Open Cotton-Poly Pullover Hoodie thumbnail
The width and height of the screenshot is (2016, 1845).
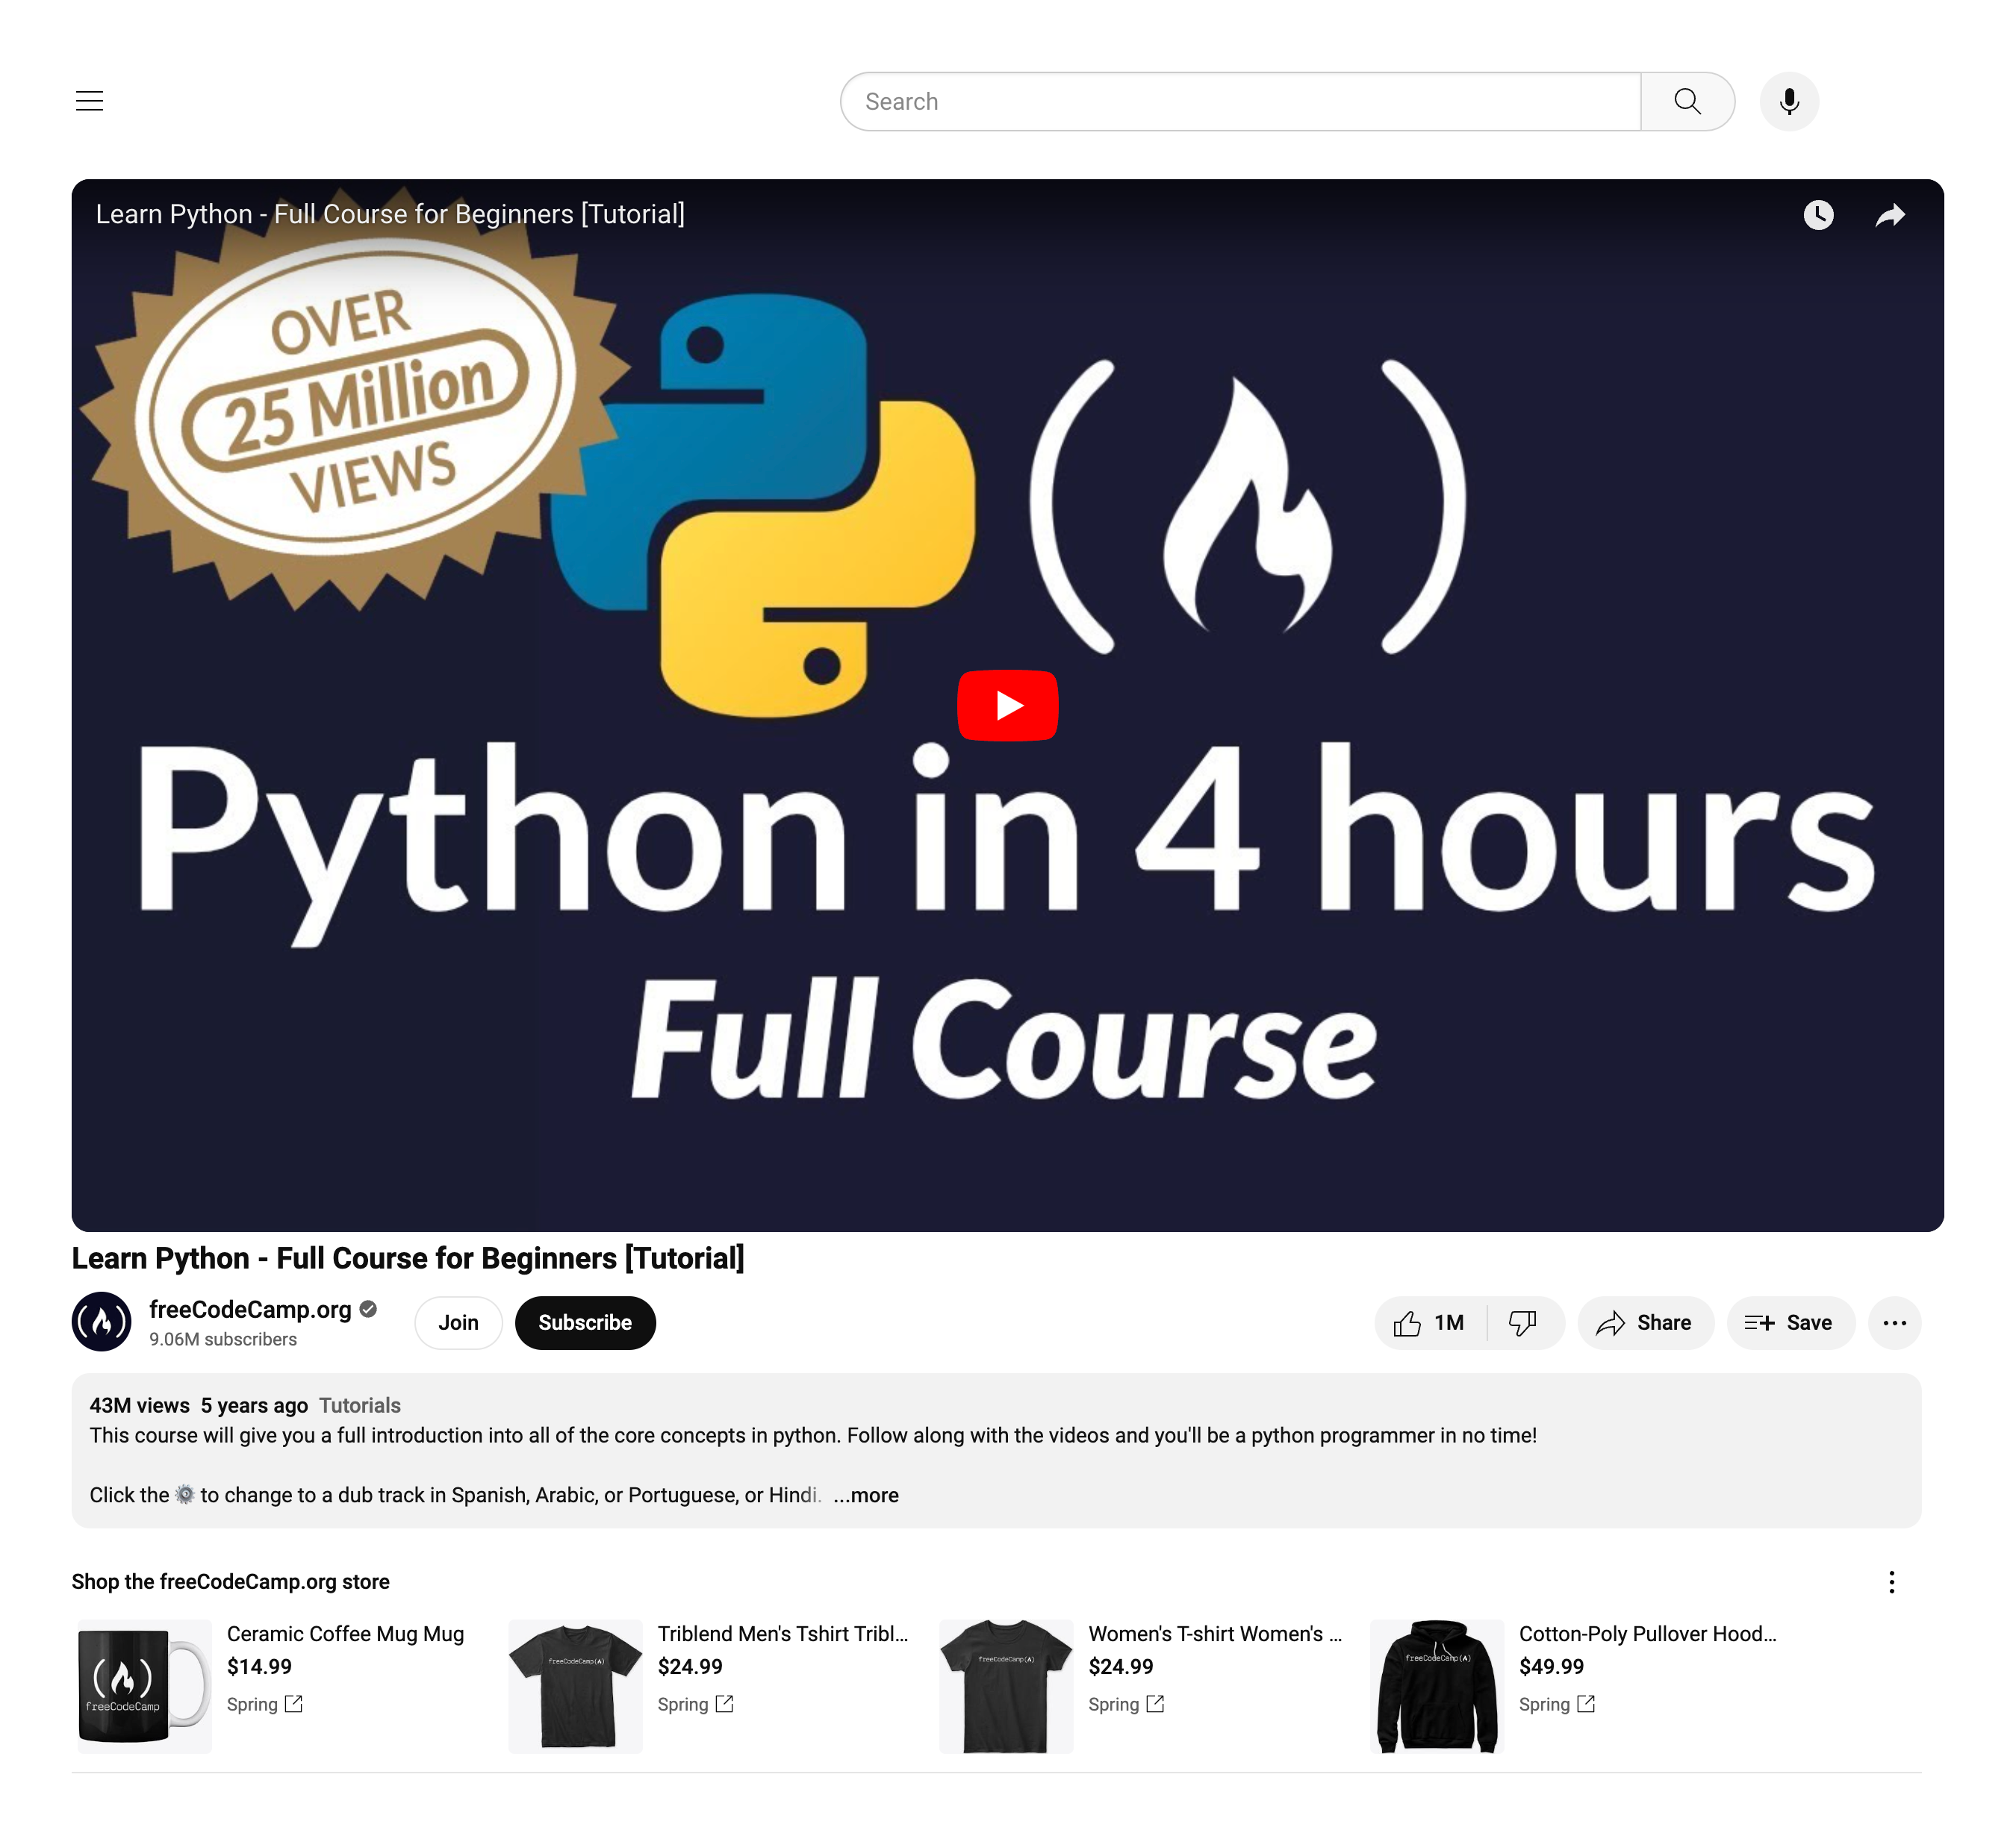click(x=1437, y=1685)
